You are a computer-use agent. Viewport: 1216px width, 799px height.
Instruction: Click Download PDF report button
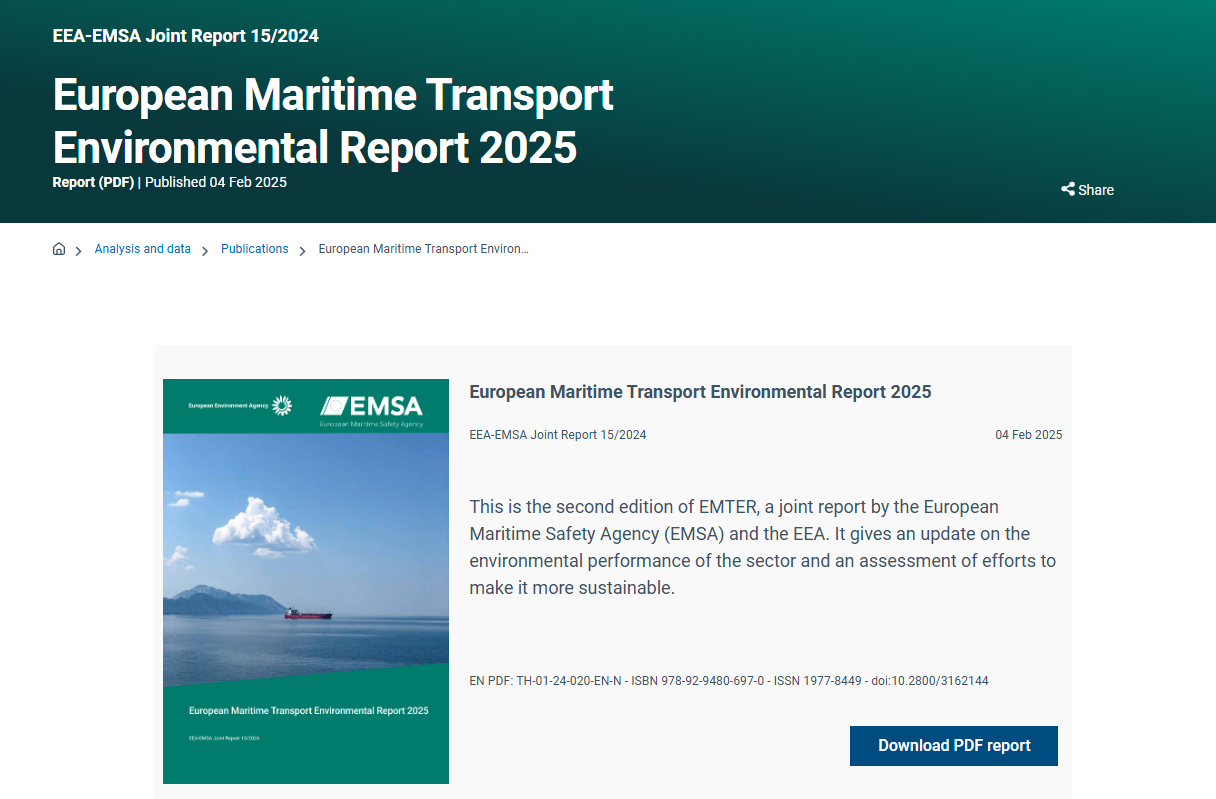click(x=953, y=746)
